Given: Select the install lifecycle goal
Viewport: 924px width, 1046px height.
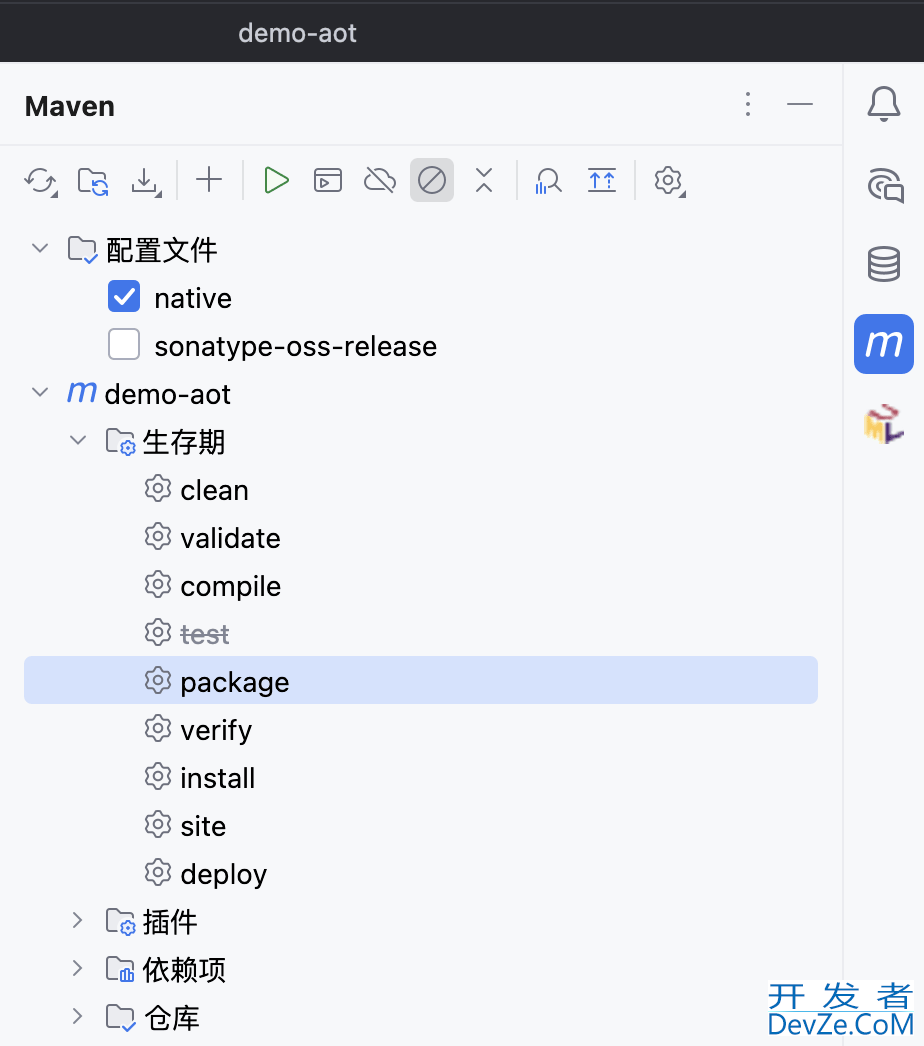Looking at the screenshot, I should coord(217,778).
